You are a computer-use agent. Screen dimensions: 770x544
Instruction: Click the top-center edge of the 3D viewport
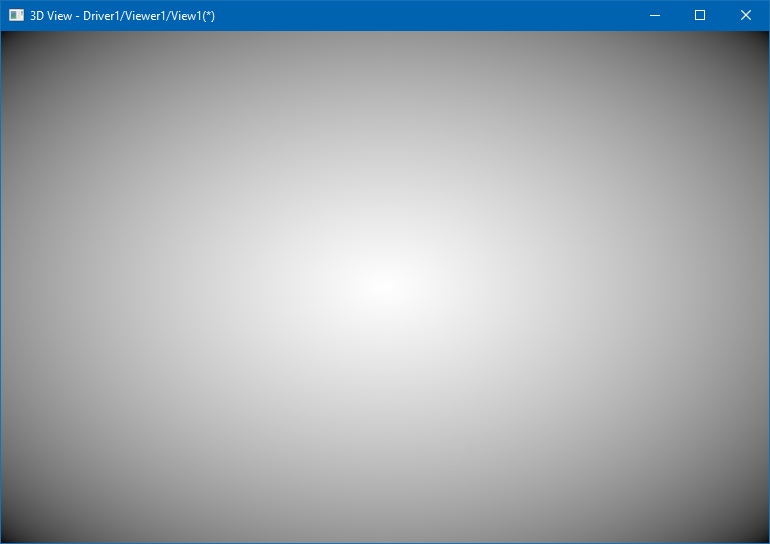click(385, 35)
